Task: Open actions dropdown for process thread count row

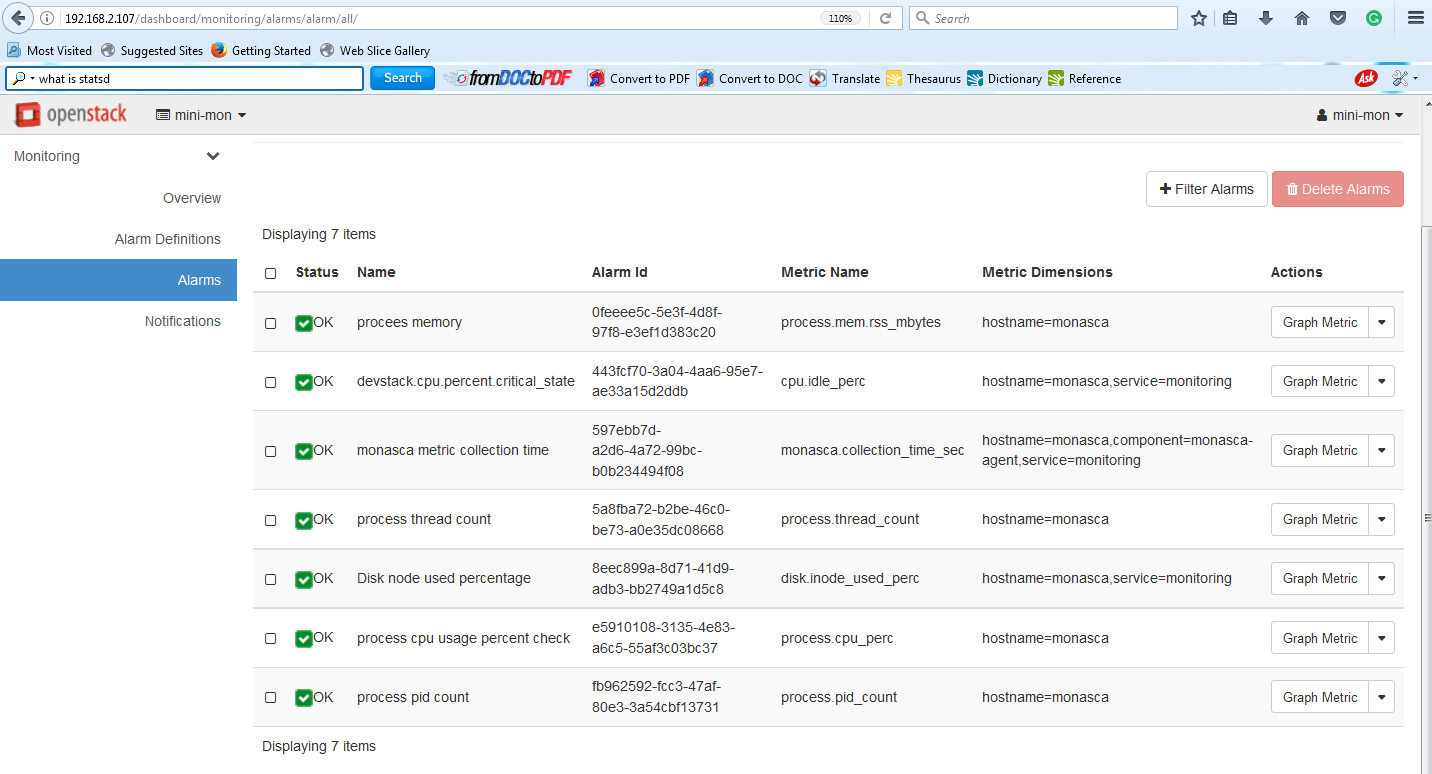Action: (x=1382, y=519)
